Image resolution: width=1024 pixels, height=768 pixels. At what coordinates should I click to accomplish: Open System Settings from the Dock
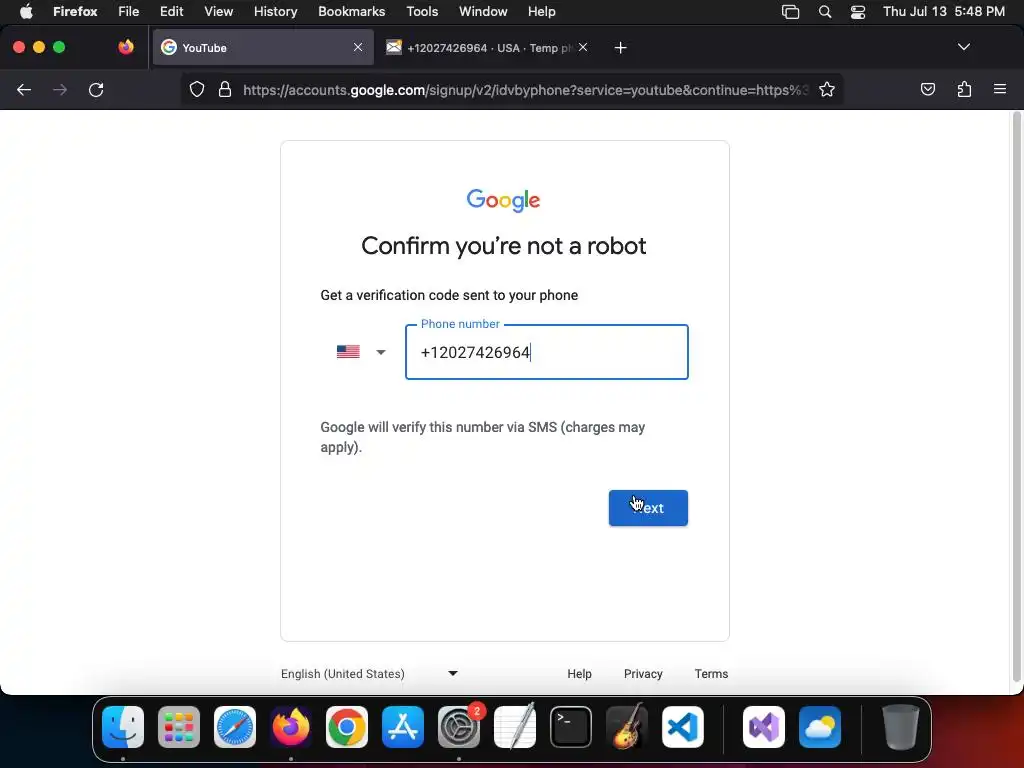[459, 727]
